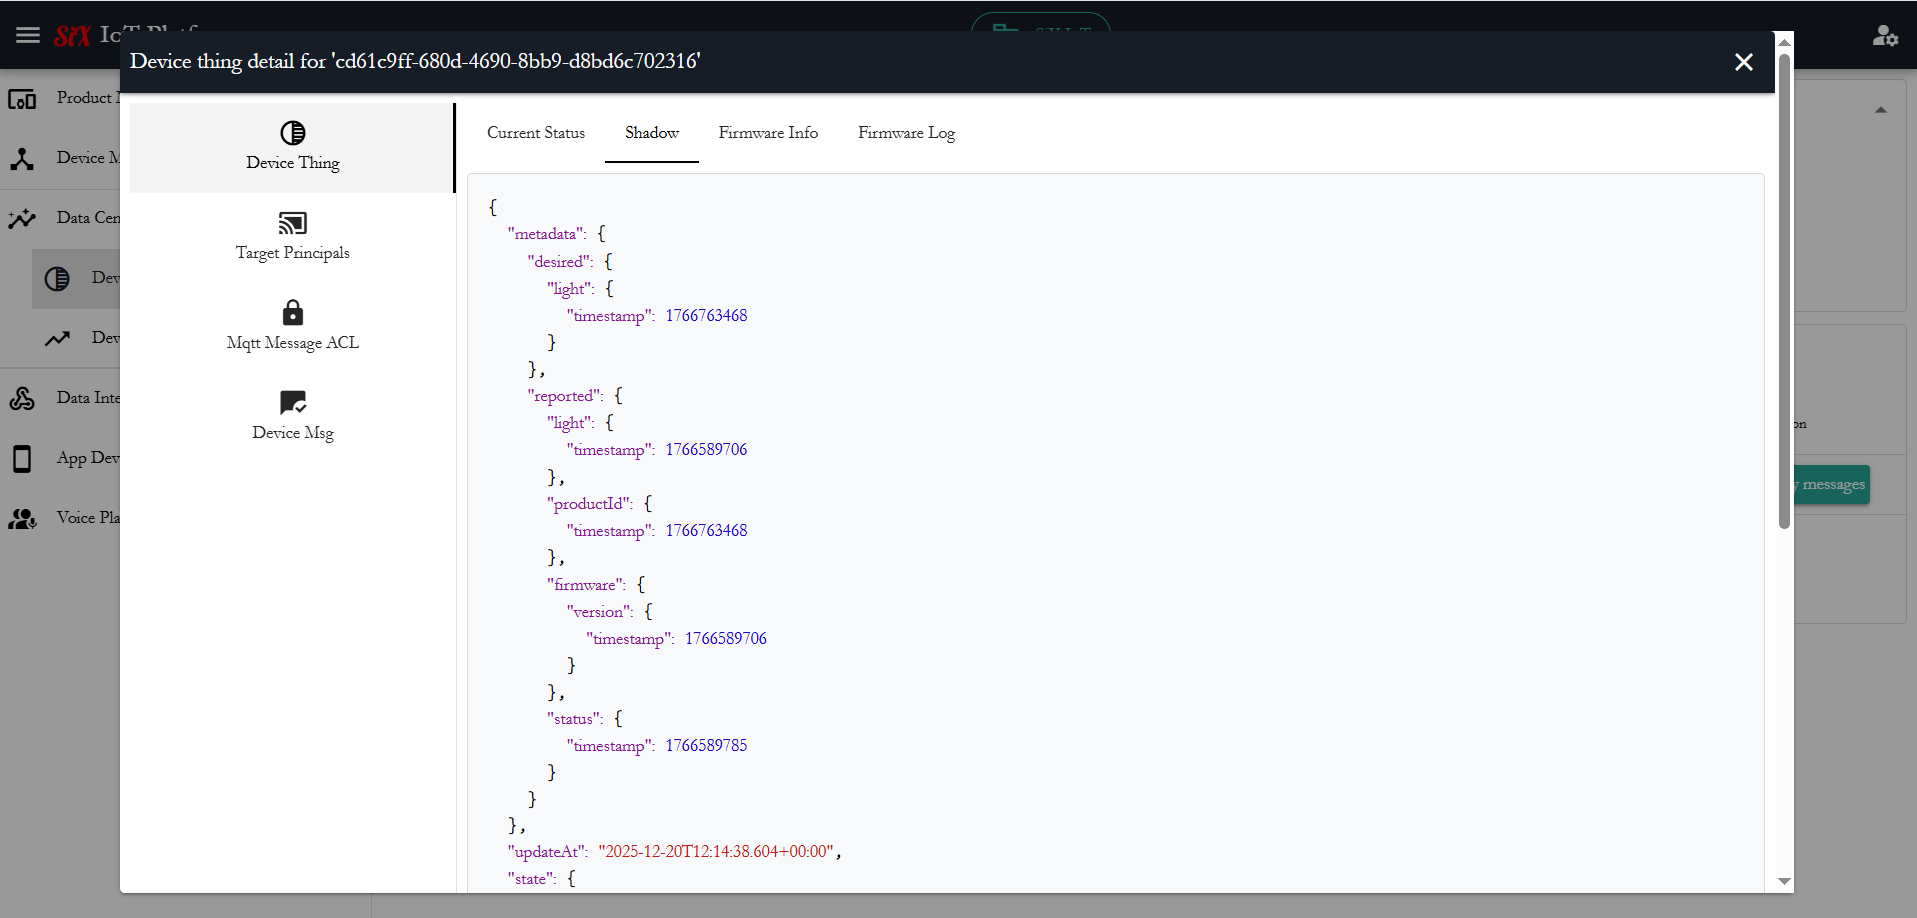1917x918 pixels.
Task: Switch to Current Status tab
Action: pyautogui.click(x=536, y=133)
